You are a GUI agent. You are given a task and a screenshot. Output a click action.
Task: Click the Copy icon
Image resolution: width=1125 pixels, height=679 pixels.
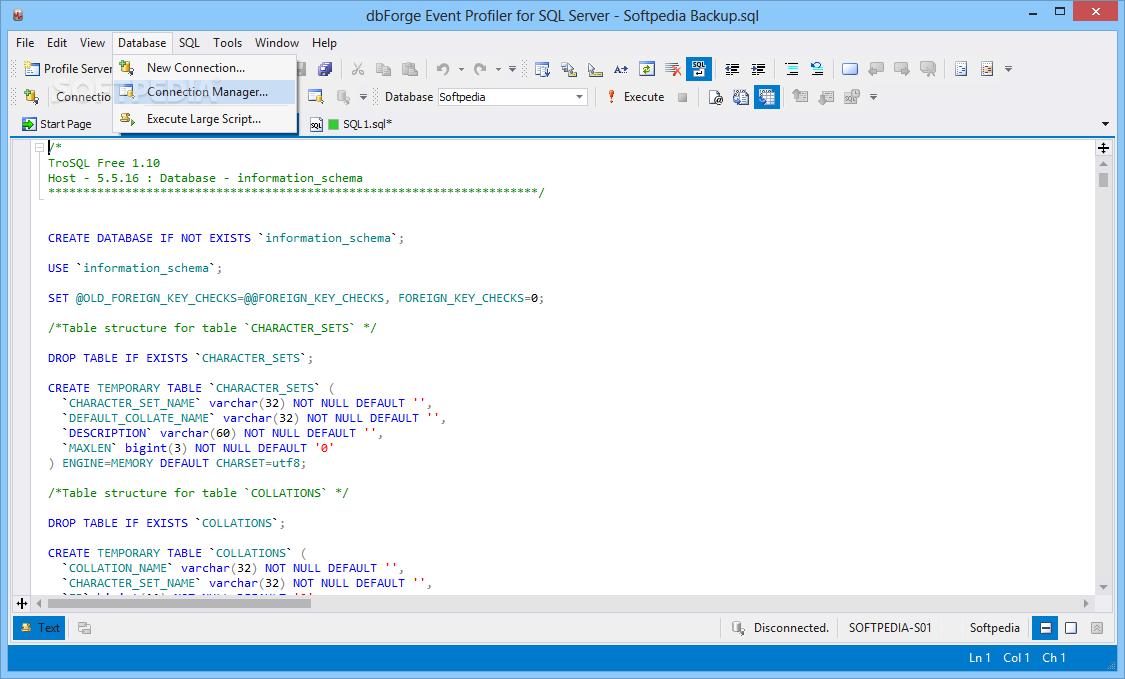[384, 69]
